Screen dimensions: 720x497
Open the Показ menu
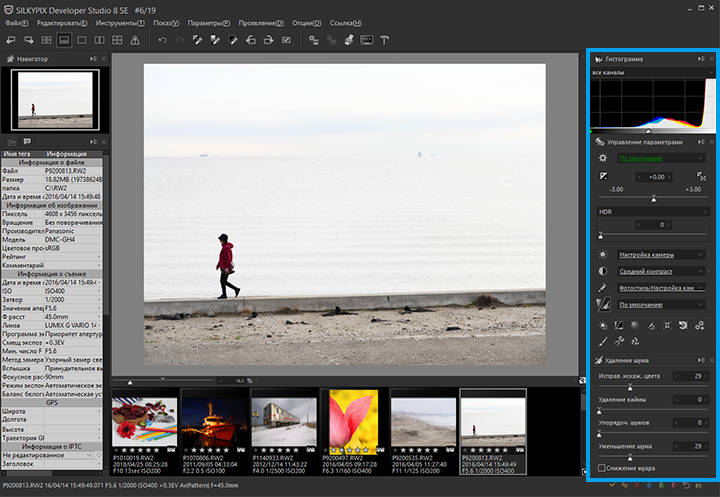pos(166,23)
